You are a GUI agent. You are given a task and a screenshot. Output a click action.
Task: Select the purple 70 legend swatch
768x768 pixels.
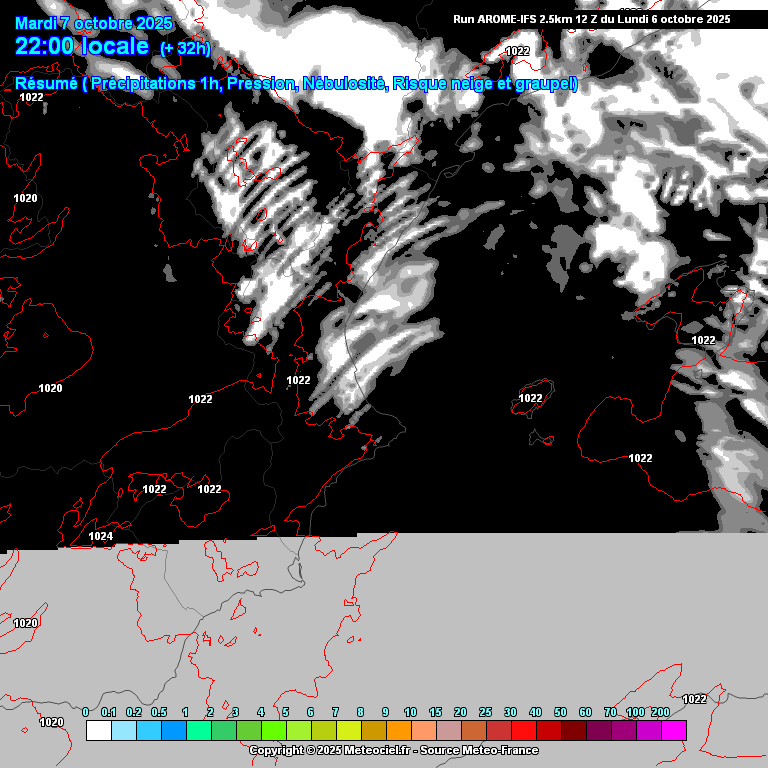point(624,731)
